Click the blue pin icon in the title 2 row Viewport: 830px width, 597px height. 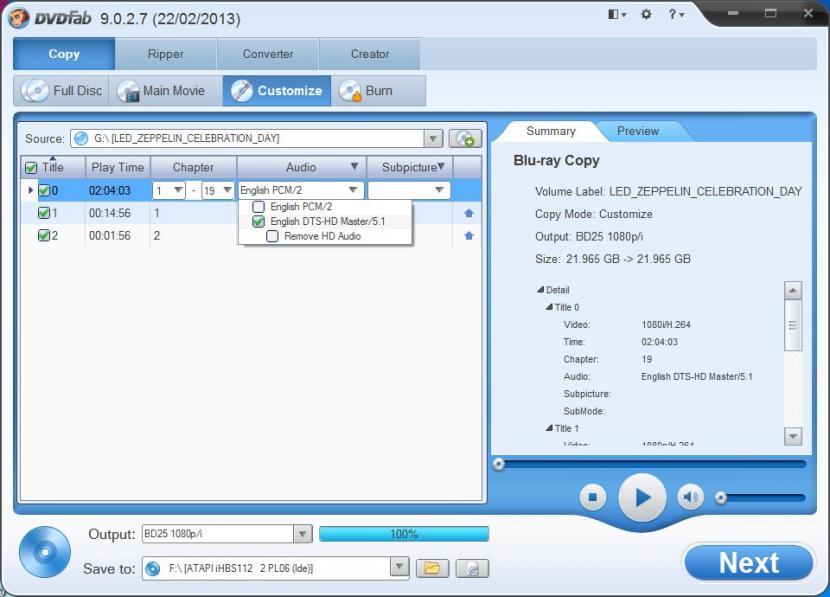click(468, 236)
